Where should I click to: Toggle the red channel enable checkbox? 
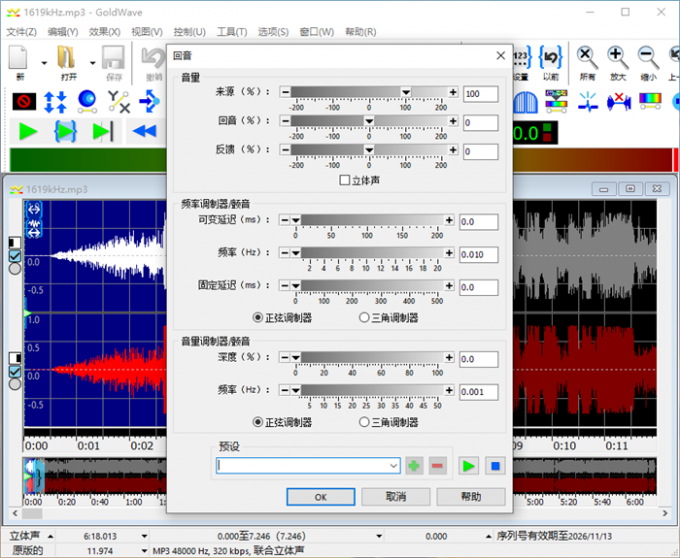15,372
